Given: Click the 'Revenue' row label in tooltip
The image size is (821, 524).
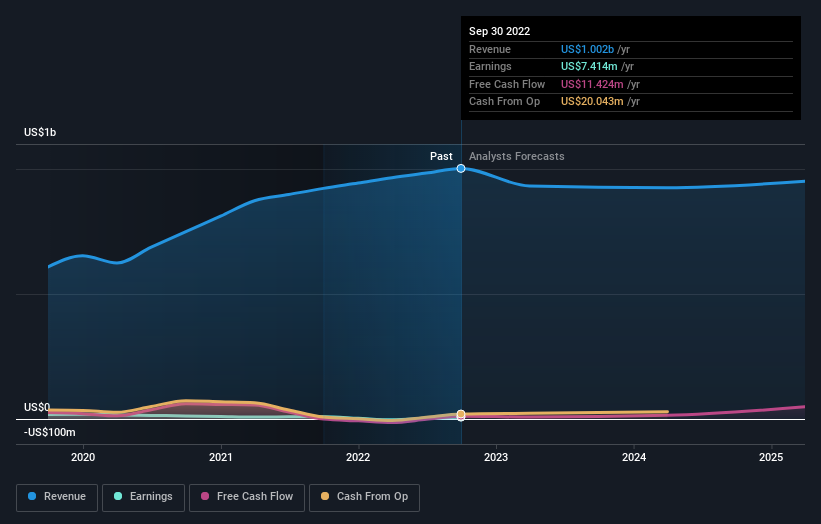Looking at the screenshot, I should [x=490, y=49].
